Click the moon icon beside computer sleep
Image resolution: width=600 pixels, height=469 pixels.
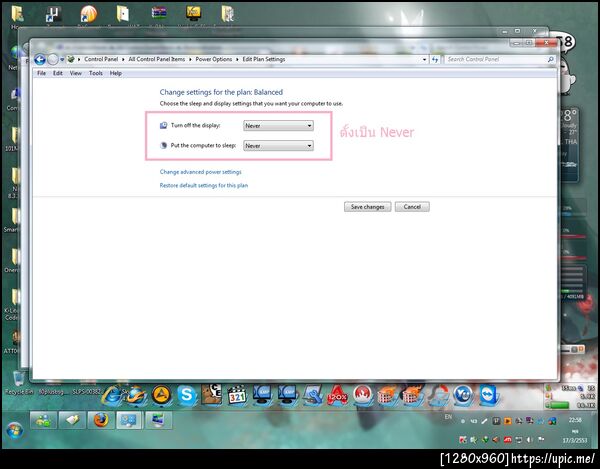click(x=163, y=145)
